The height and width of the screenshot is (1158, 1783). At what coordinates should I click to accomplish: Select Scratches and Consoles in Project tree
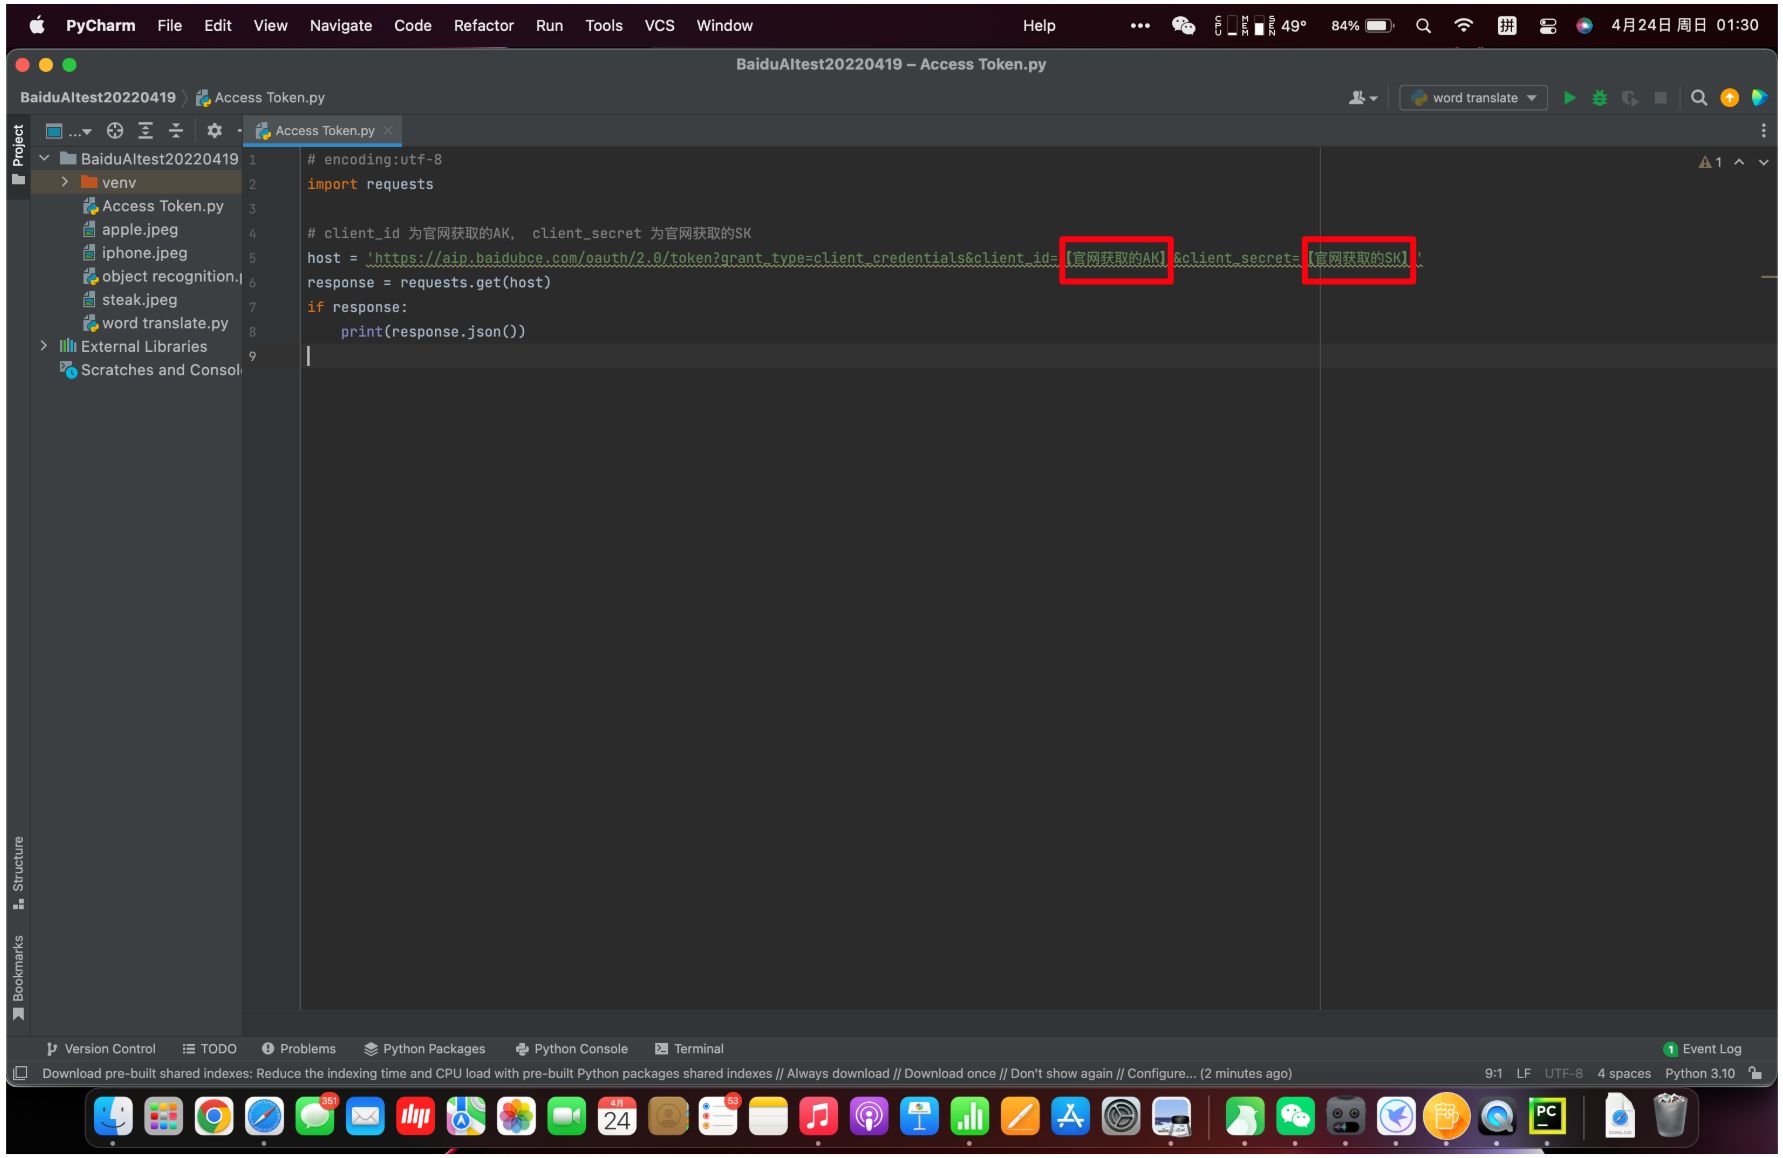[x=152, y=370]
